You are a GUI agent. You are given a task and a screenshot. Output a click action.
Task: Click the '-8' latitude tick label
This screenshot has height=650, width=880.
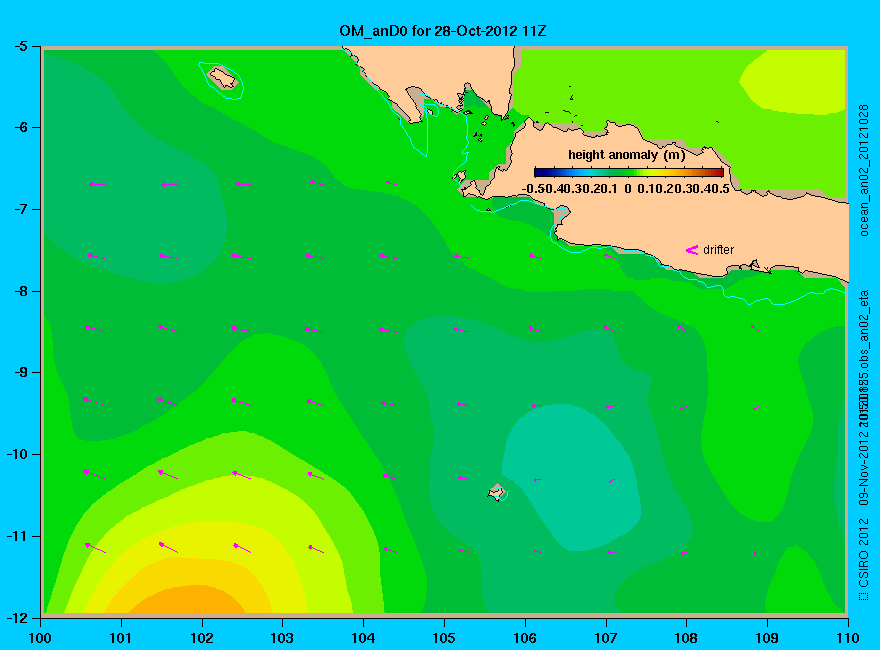coord(20,291)
